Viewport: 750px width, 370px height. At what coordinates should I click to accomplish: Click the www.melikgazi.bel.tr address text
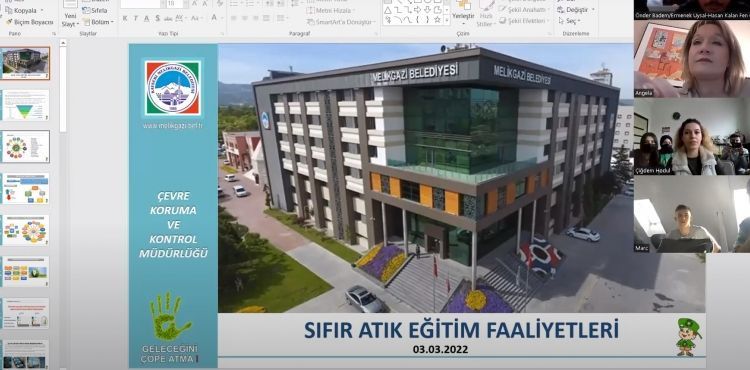click(x=173, y=126)
